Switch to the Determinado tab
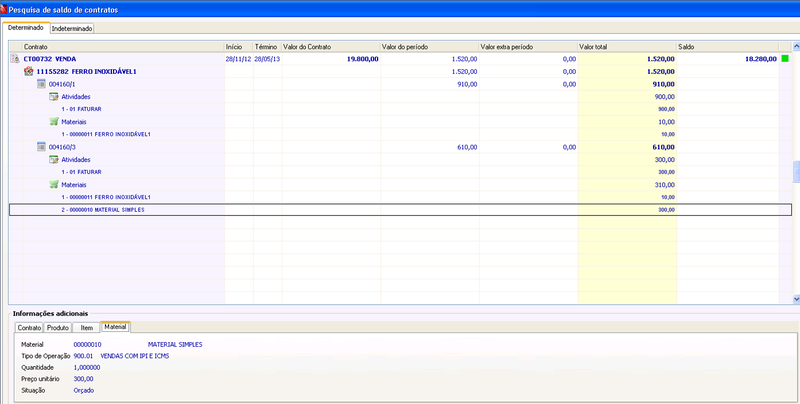Screen dimensions: 800x404 26,28
